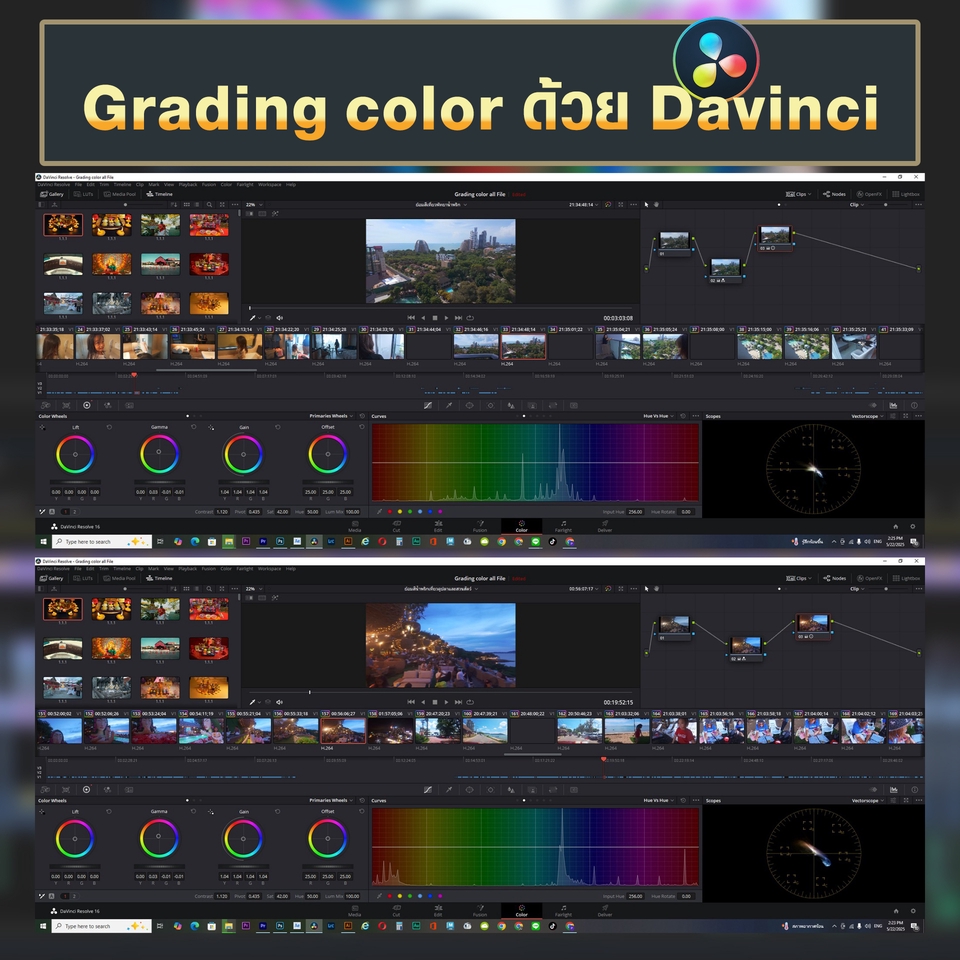Switch to the Deliver page in lower Resolve window
Image resolution: width=960 pixels, height=960 pixels.
605,911
